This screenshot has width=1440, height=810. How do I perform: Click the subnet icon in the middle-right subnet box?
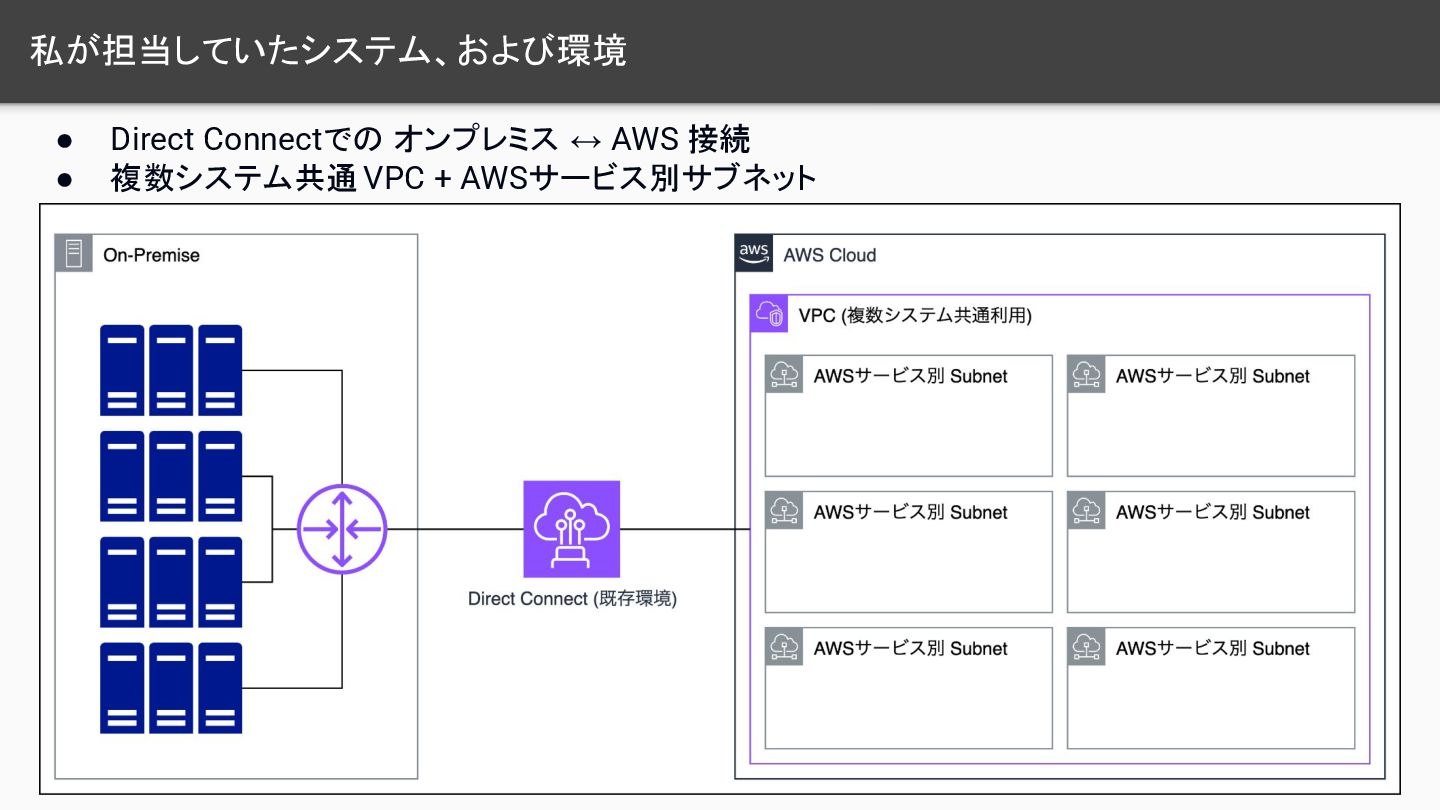pyautogui.click(x=1087, y=511)
